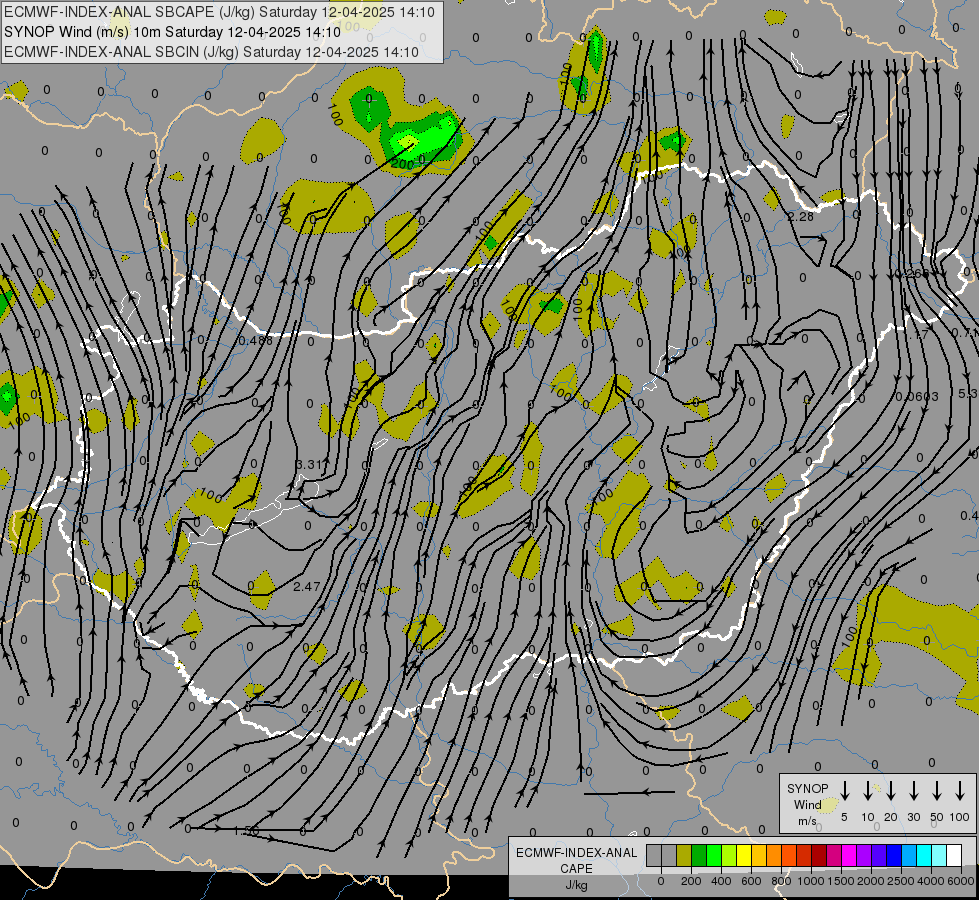This screenshot has height=900, width=979.
Task: Select the 'ECMWF-INDEX-ANAL SBCAPE' title line
Action: [x=219, y=12]
